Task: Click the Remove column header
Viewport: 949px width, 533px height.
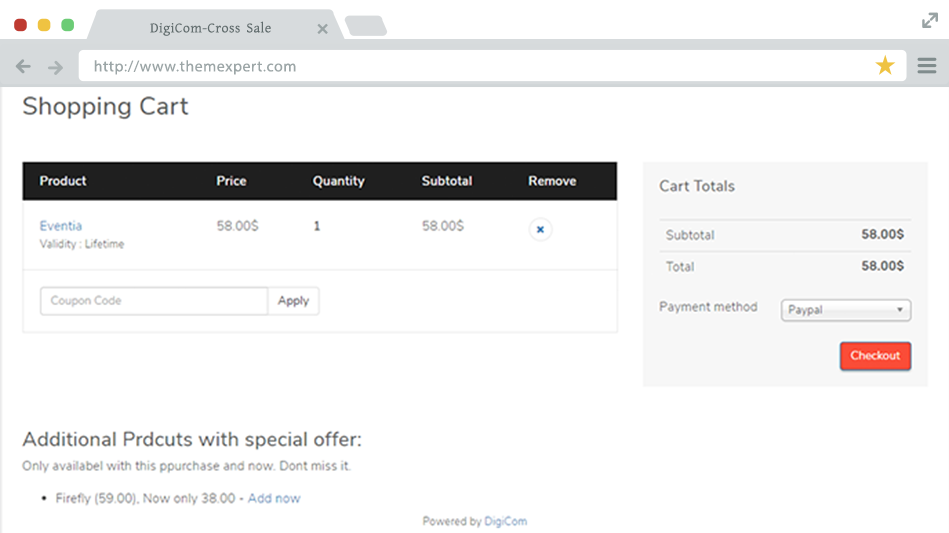Action: tap(552, 181)
